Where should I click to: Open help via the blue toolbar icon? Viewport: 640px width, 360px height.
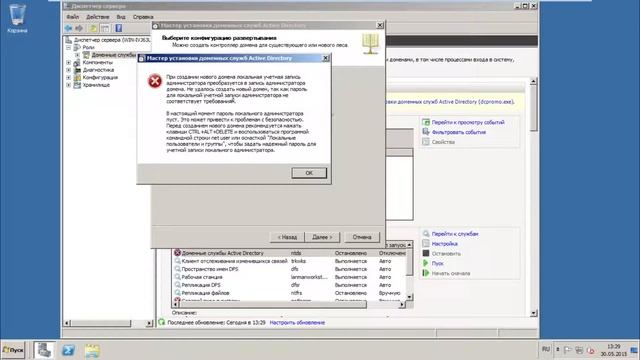[118, 28]
